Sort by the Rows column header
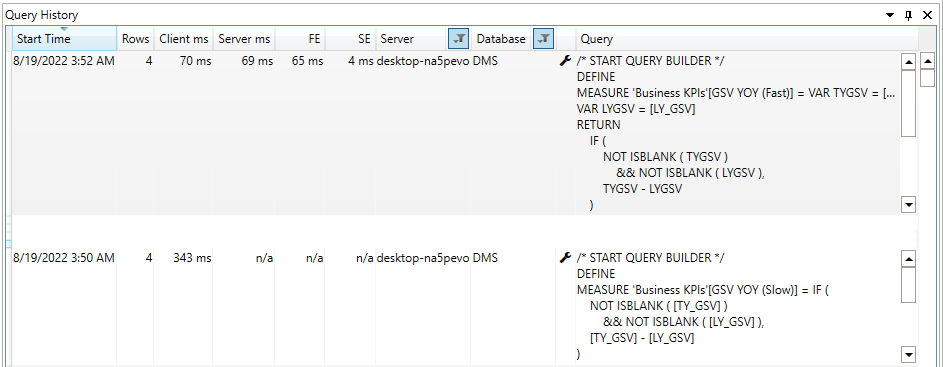943x367 pixels. (x=135, y=39)
